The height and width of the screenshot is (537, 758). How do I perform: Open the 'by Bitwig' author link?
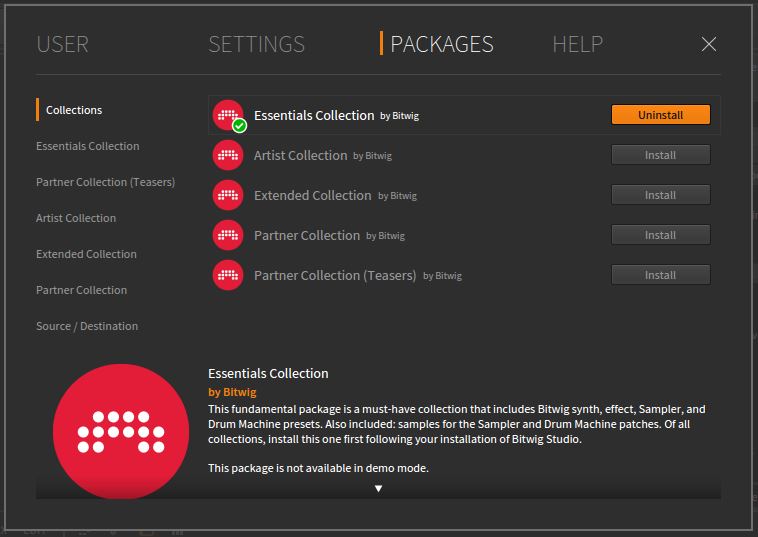pos(232,392)
